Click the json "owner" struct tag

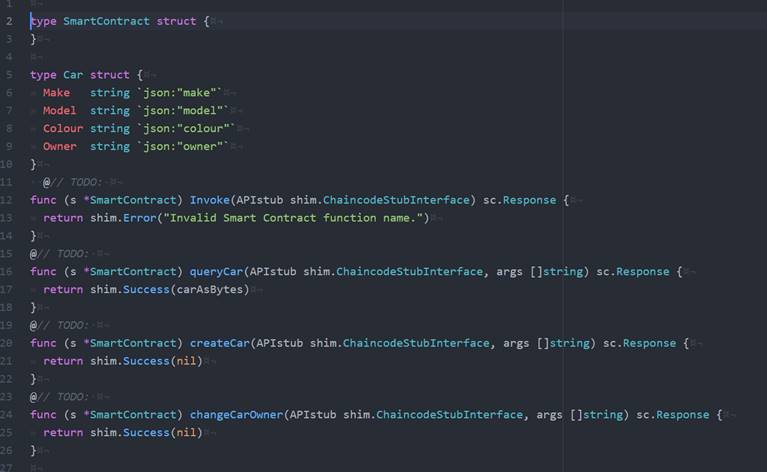[184, 147]
